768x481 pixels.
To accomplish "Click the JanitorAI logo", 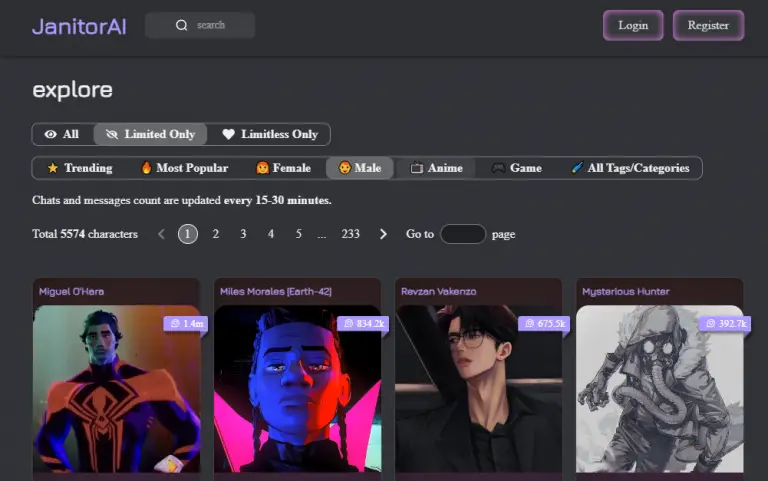I will [79, 26].
